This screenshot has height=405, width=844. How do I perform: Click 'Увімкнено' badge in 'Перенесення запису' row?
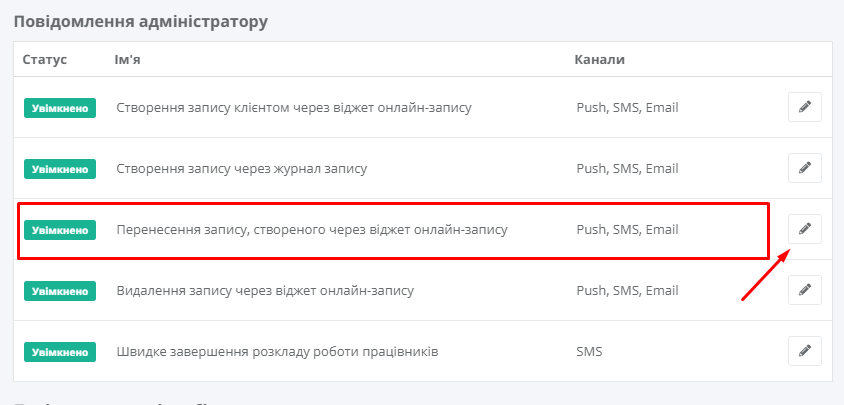tap(60, 230)
